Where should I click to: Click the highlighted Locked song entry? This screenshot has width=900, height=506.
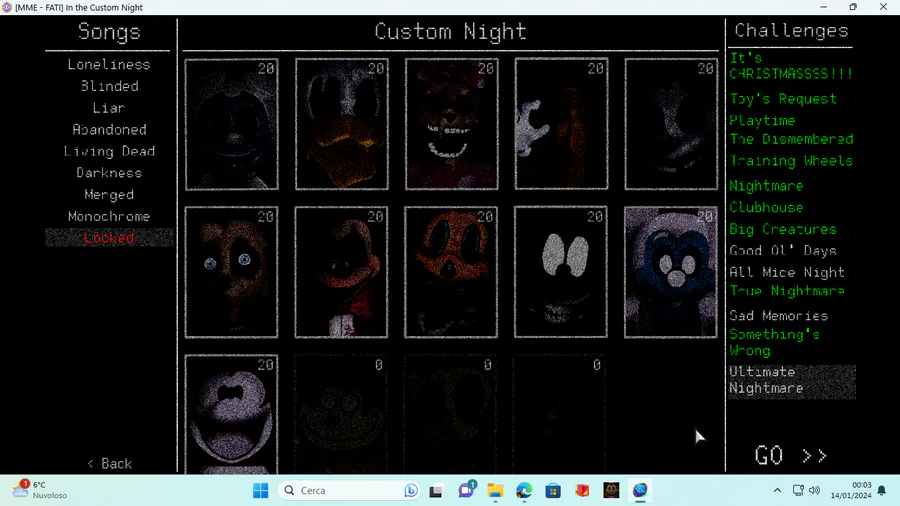click(x=109, y=238)
